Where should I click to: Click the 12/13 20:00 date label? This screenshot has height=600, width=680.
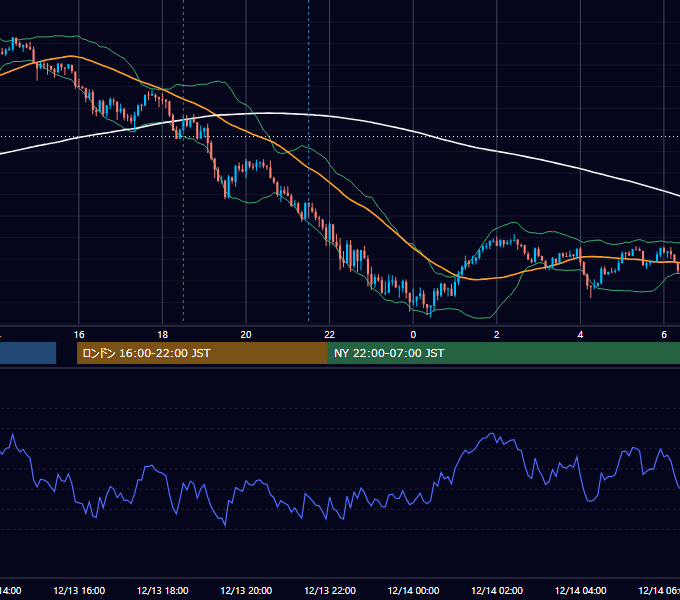click(x=246, y=590)
